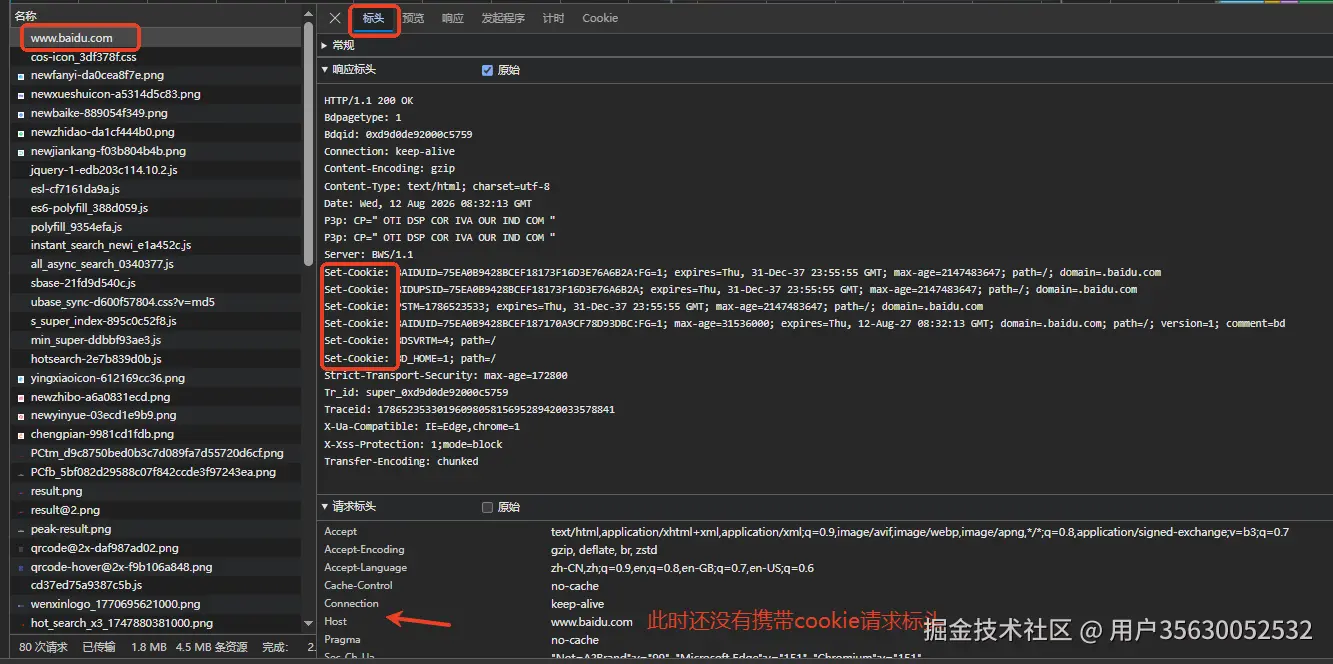1333x664 pixels.
Task: Click the 80 次请求 status bar entry
Action: (43, 647)
